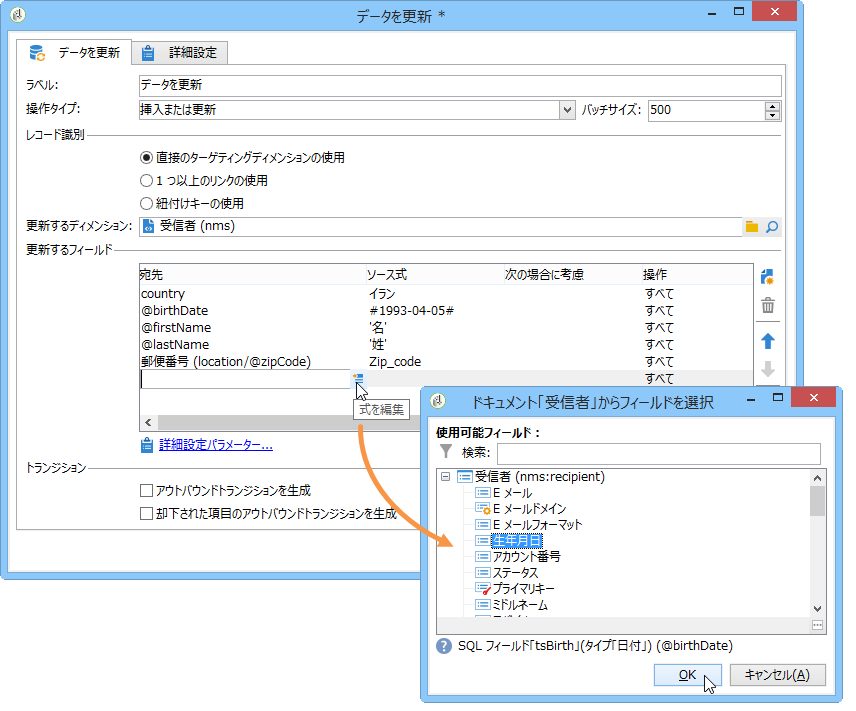Click the field list vertical scrollbar thumb

[x=817, y=501]
